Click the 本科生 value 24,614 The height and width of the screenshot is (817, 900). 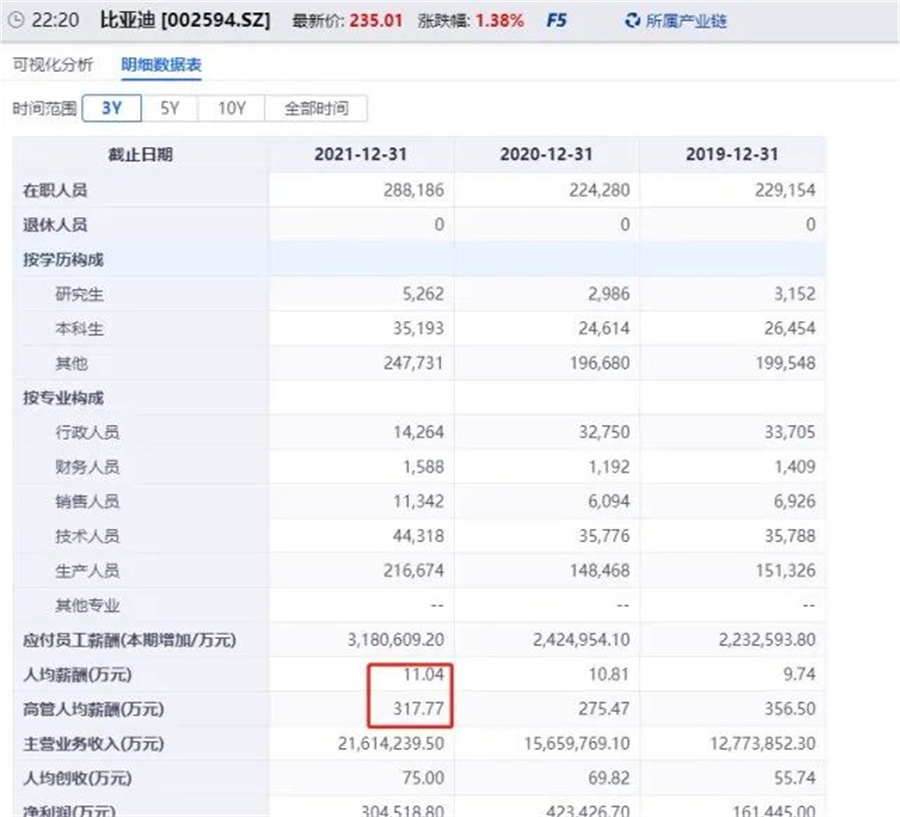tap(604, 328)
